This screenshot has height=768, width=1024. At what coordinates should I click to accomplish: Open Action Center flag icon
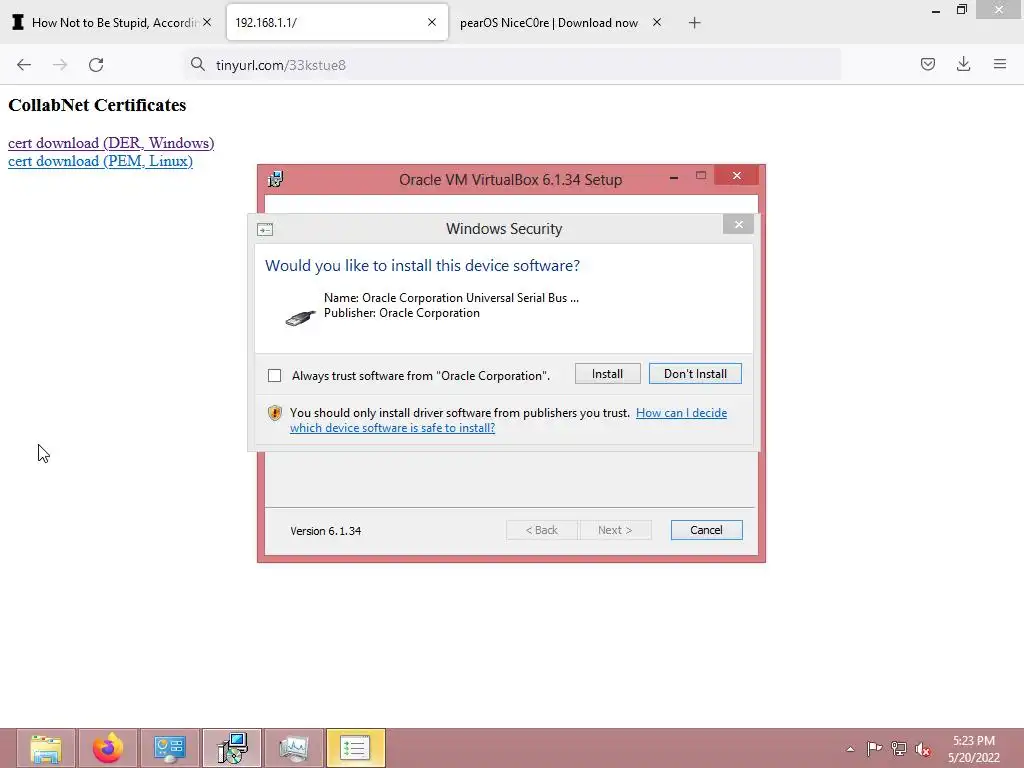874,748
